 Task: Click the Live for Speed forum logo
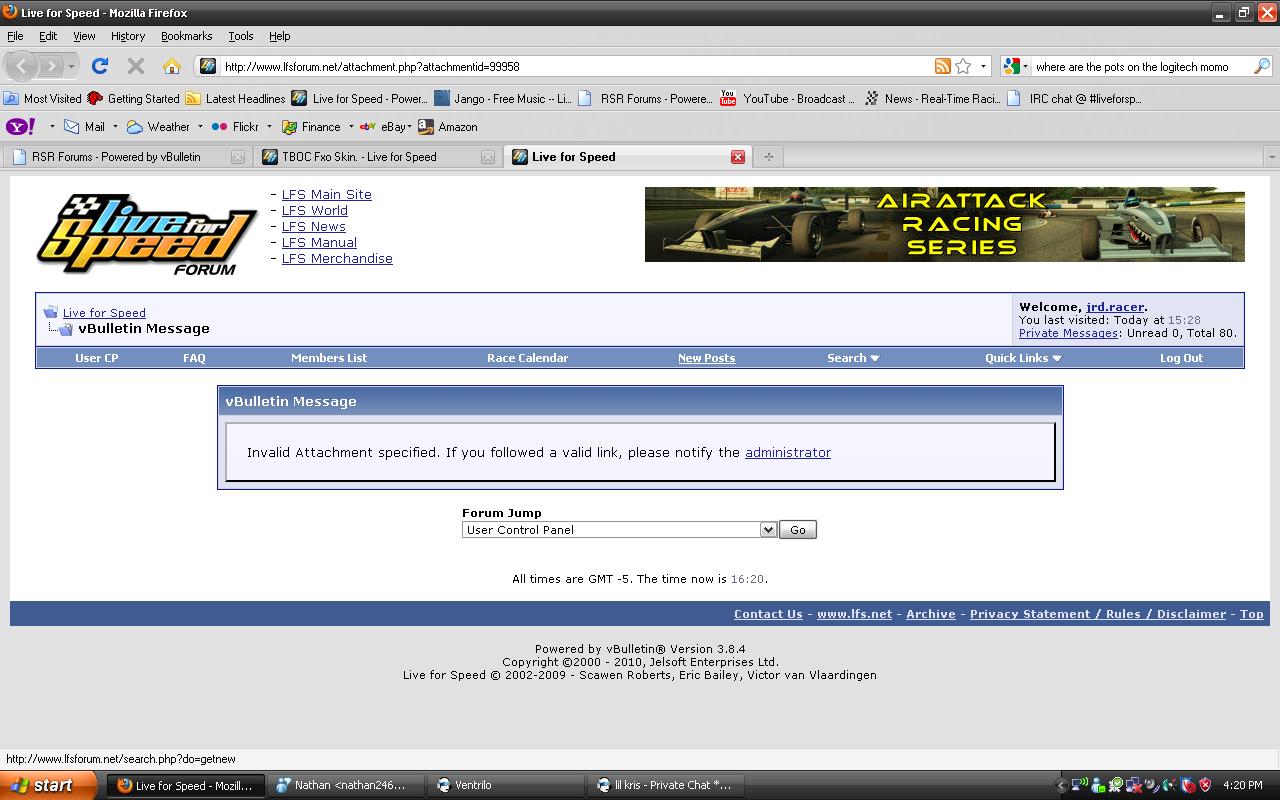[147, 235]
